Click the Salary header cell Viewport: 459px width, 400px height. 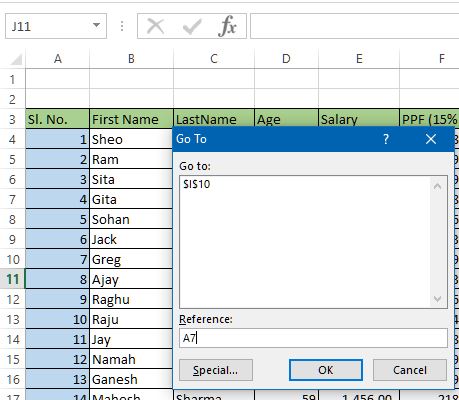(x=359, y=118)
